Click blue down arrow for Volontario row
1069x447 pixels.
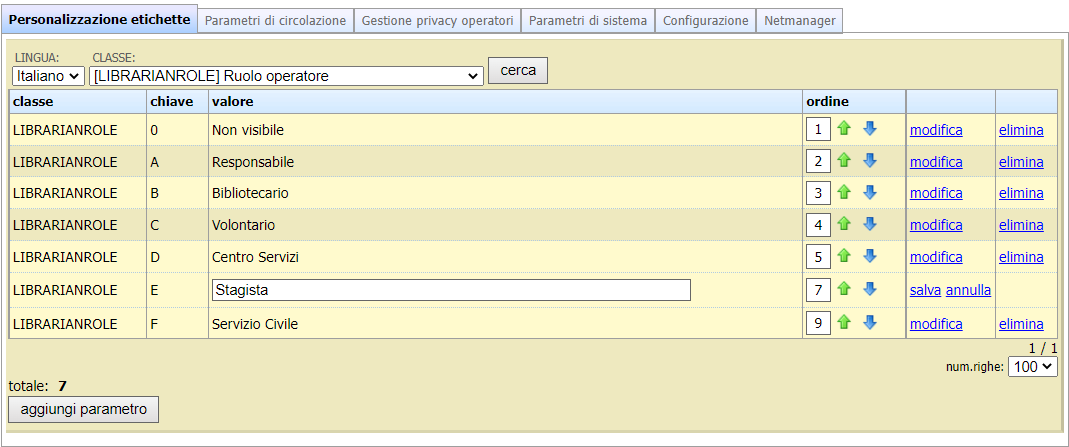869,225
